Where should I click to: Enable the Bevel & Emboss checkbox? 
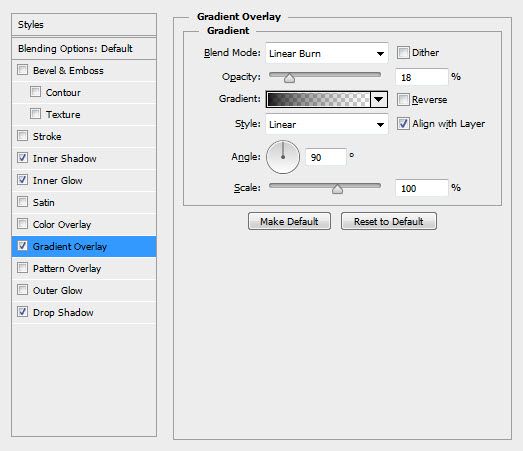click(22, 70)
